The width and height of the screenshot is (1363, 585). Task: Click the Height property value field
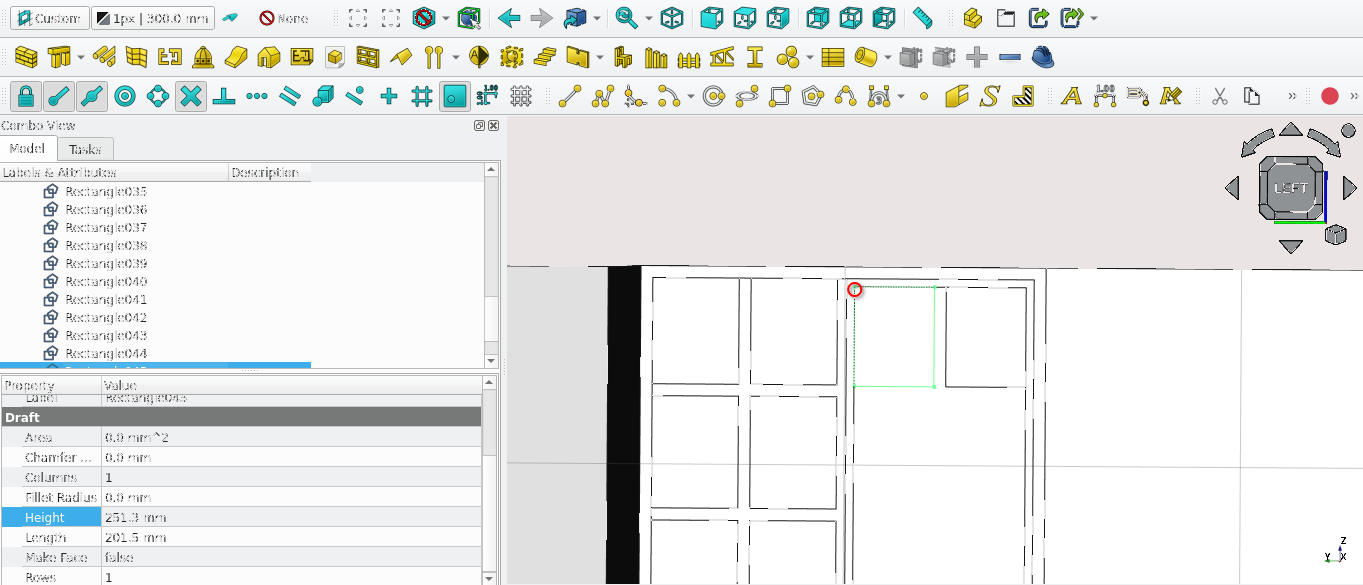pos(290,518)
